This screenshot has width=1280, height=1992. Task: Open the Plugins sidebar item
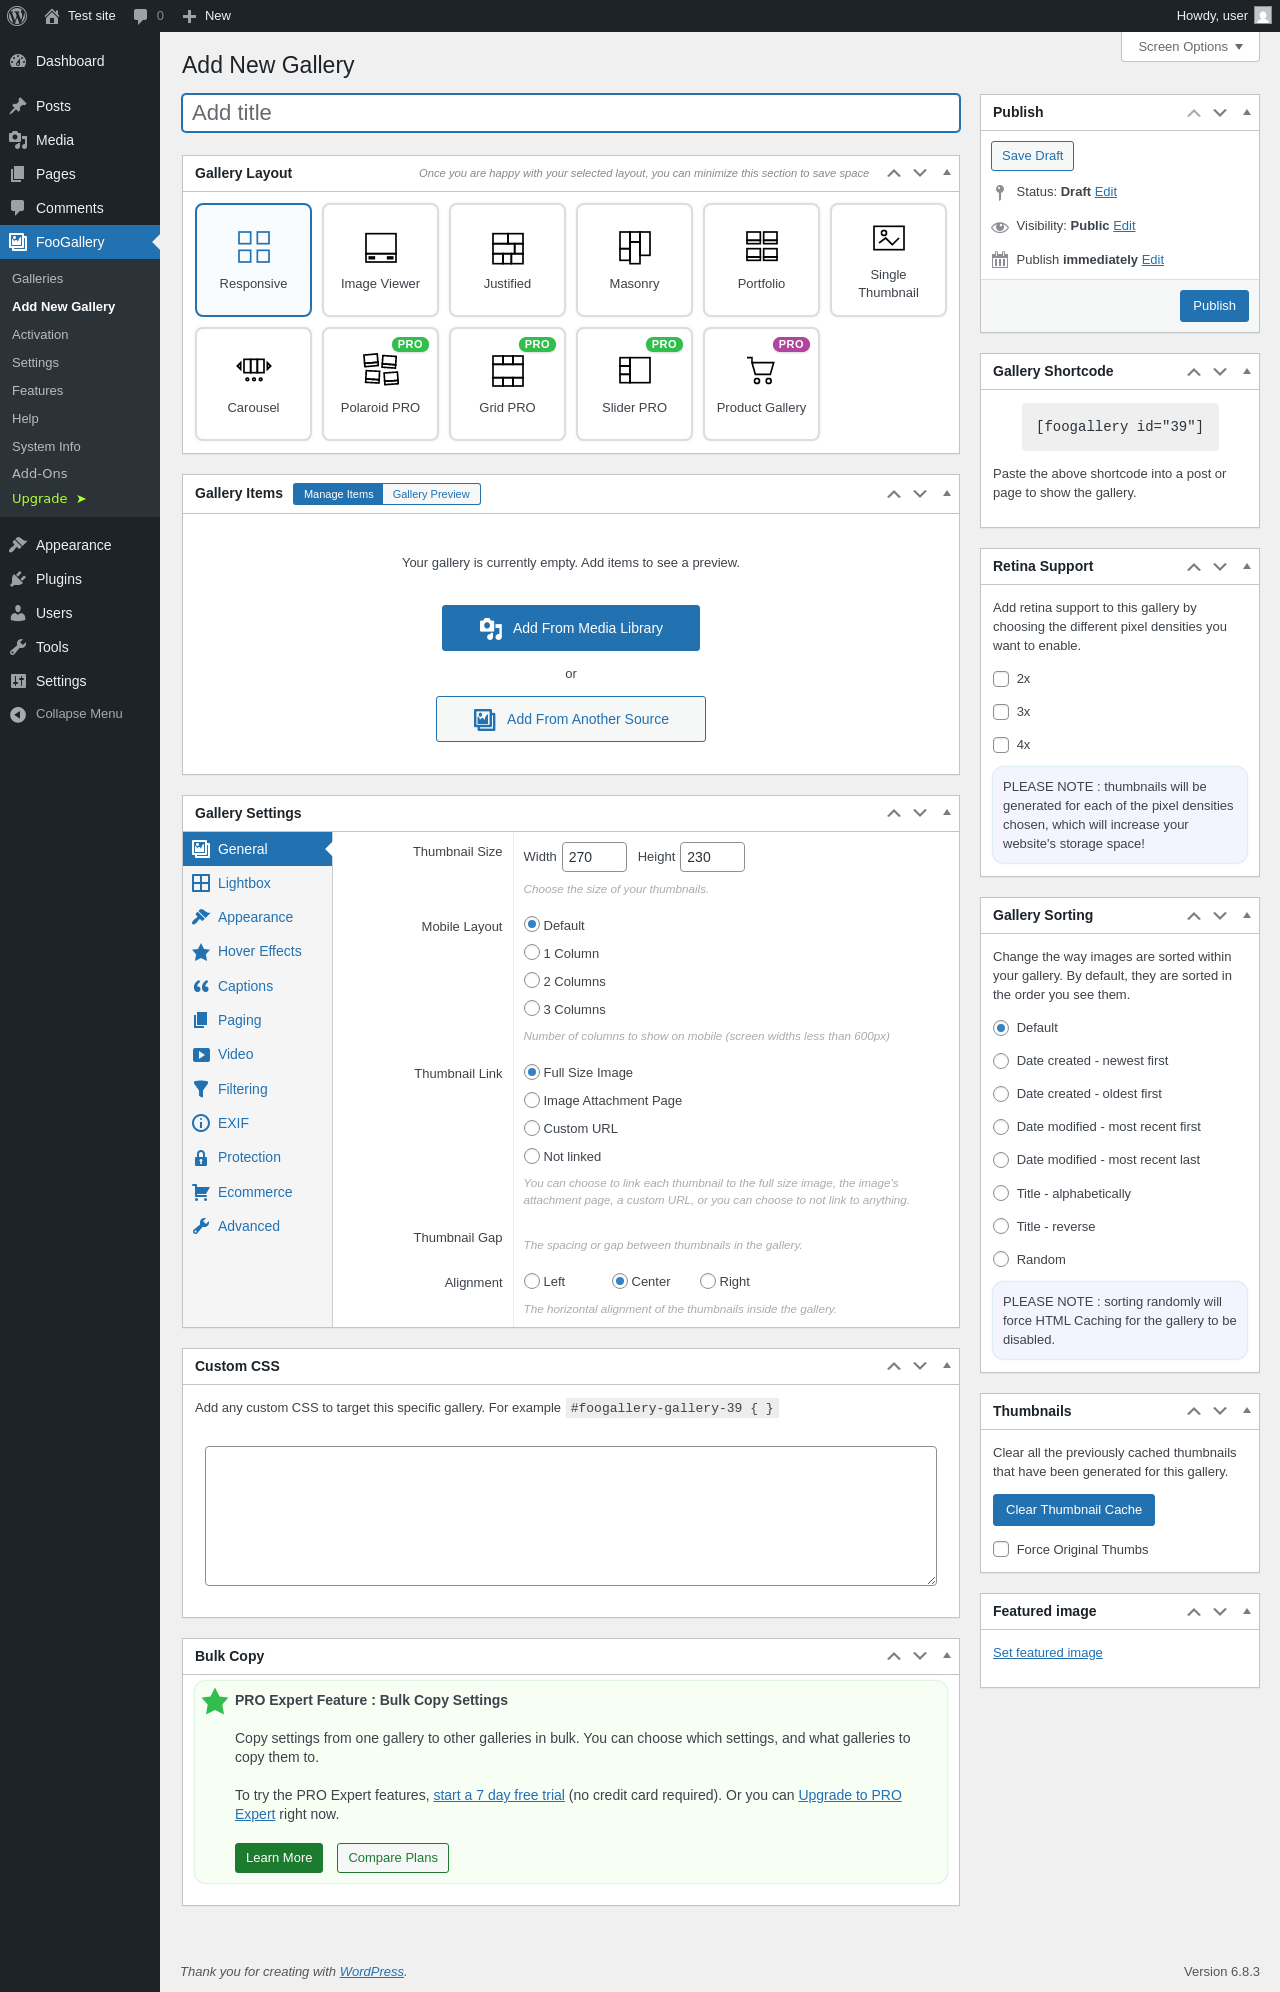pyautogui.click(x=80, y=579)
